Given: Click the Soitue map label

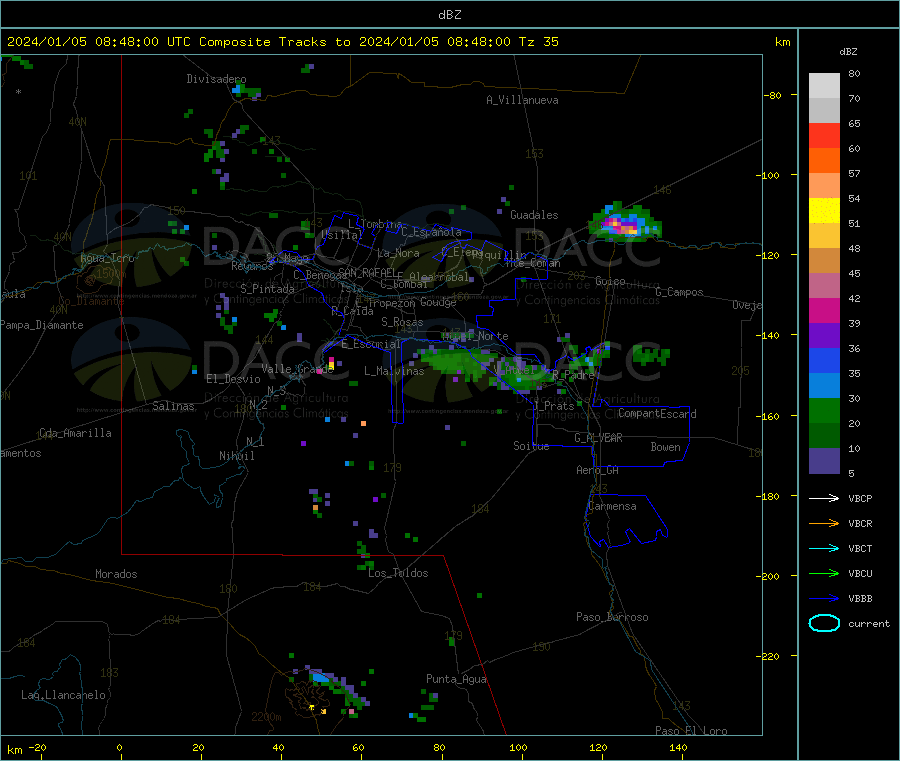Looking at the screenshot, I should [x=531, y=446].
